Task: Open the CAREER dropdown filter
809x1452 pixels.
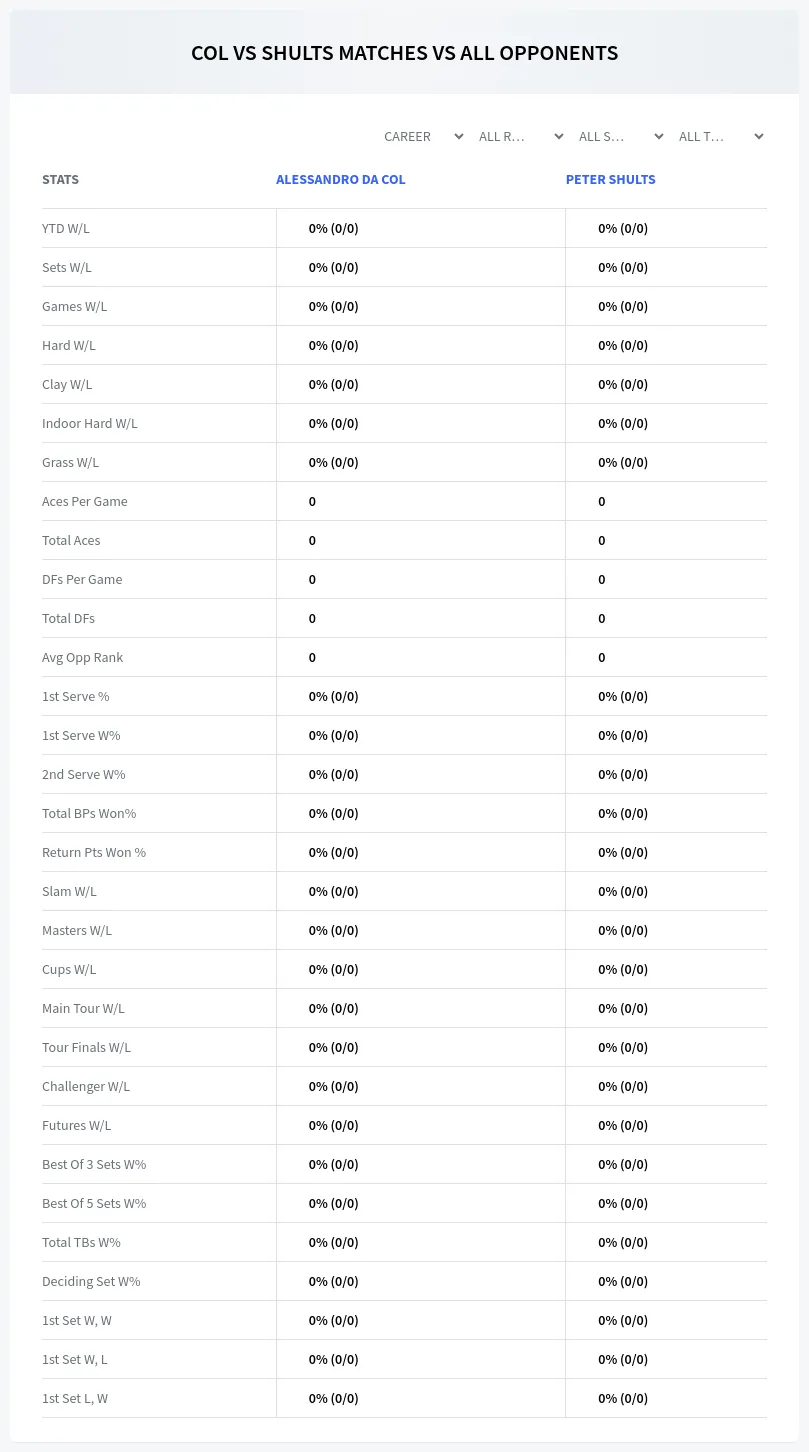Action: coord(424,136)
